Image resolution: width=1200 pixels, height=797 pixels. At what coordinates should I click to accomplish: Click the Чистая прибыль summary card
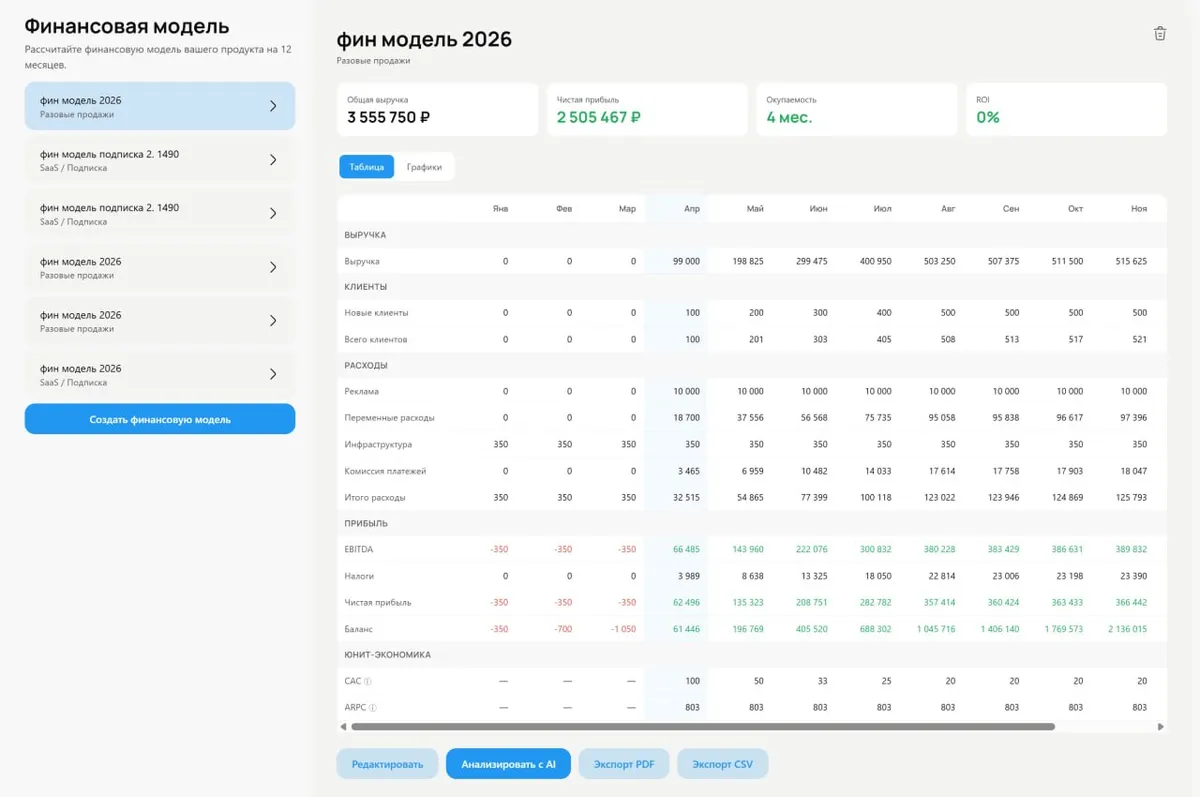point(647,109)
